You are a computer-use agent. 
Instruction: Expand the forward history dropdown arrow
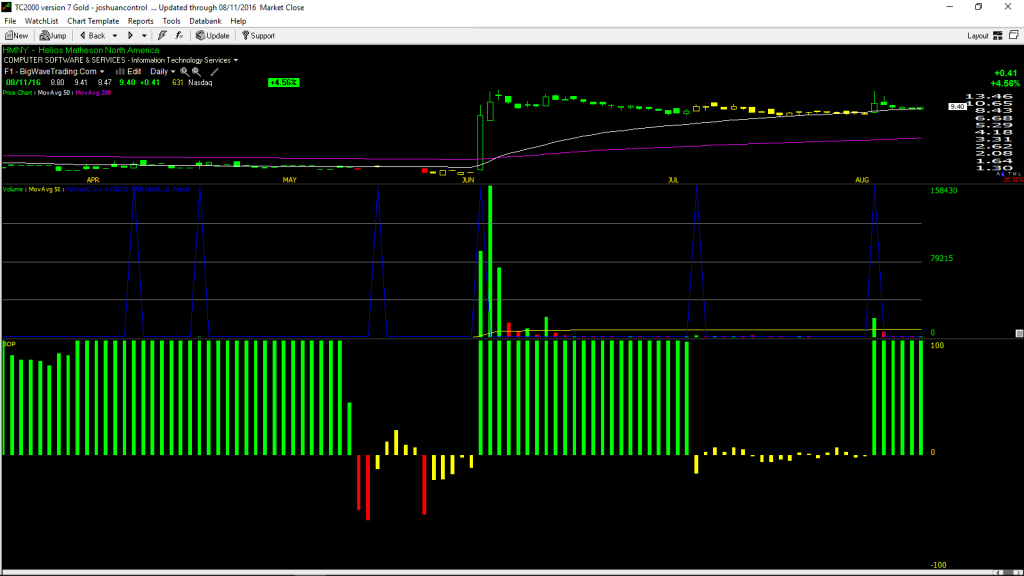click(144, 36)
